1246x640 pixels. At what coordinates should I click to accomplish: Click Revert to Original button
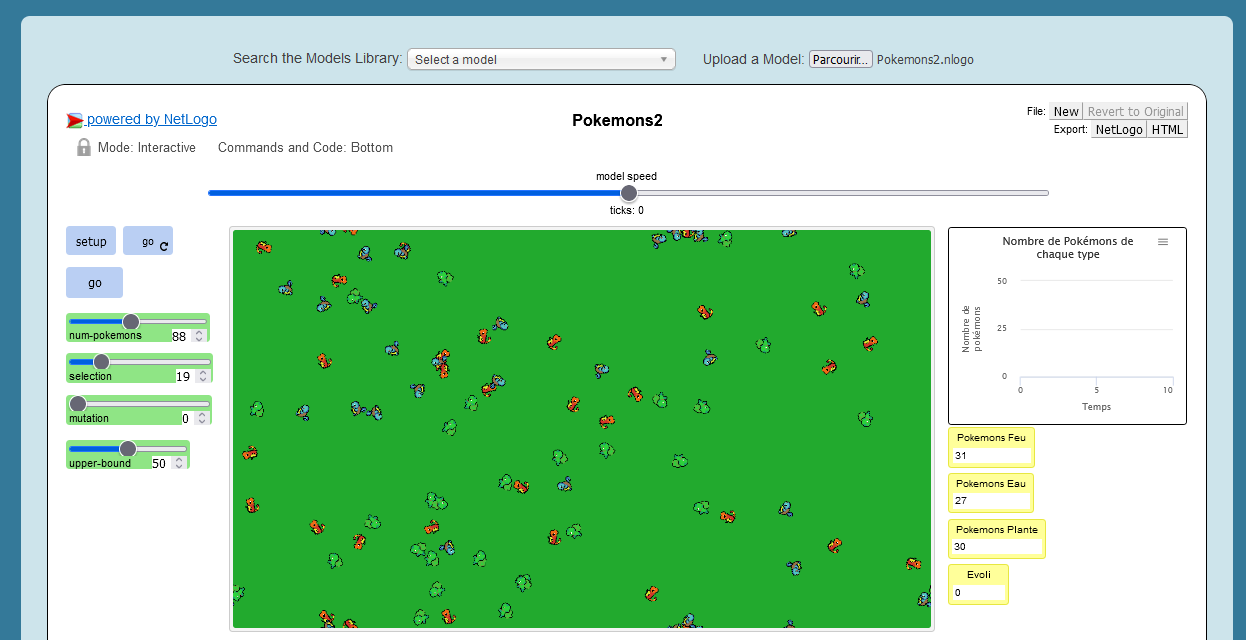(x=1135, y=111)
